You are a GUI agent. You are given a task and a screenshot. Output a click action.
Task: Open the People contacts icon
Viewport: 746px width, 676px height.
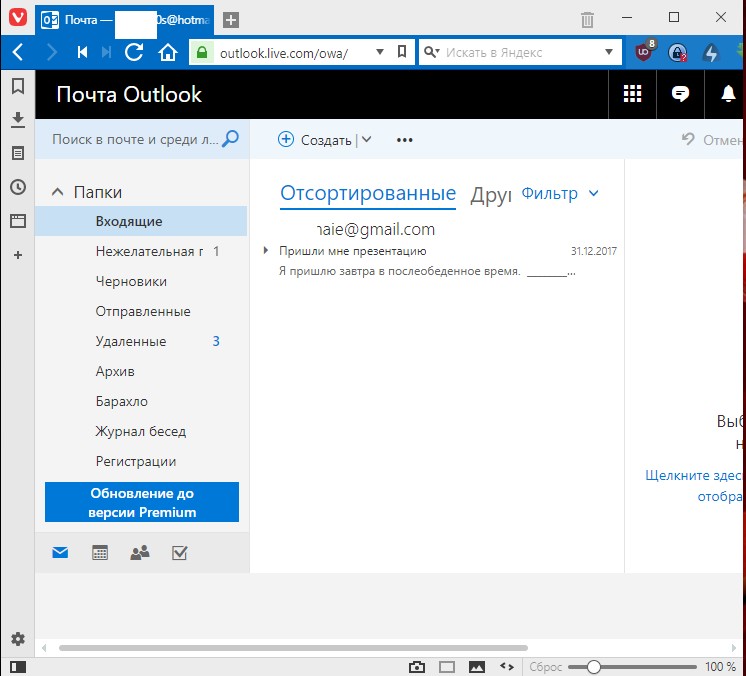coord(140,552)
